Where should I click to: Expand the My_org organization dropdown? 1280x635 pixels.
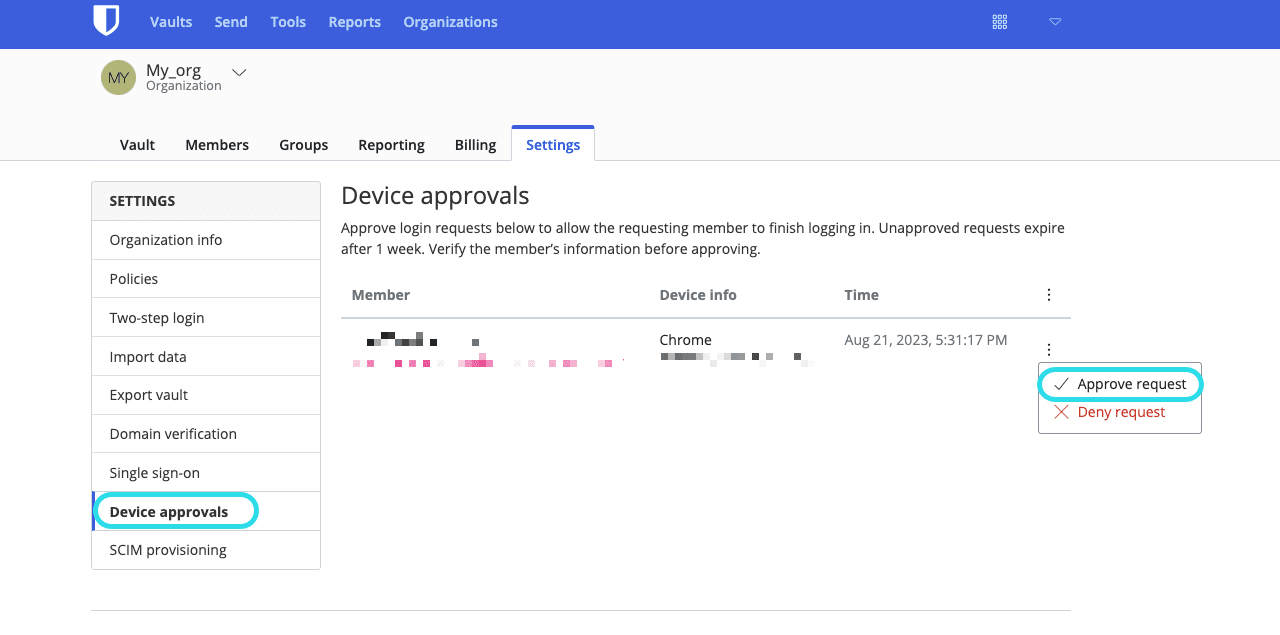point(238,72)
